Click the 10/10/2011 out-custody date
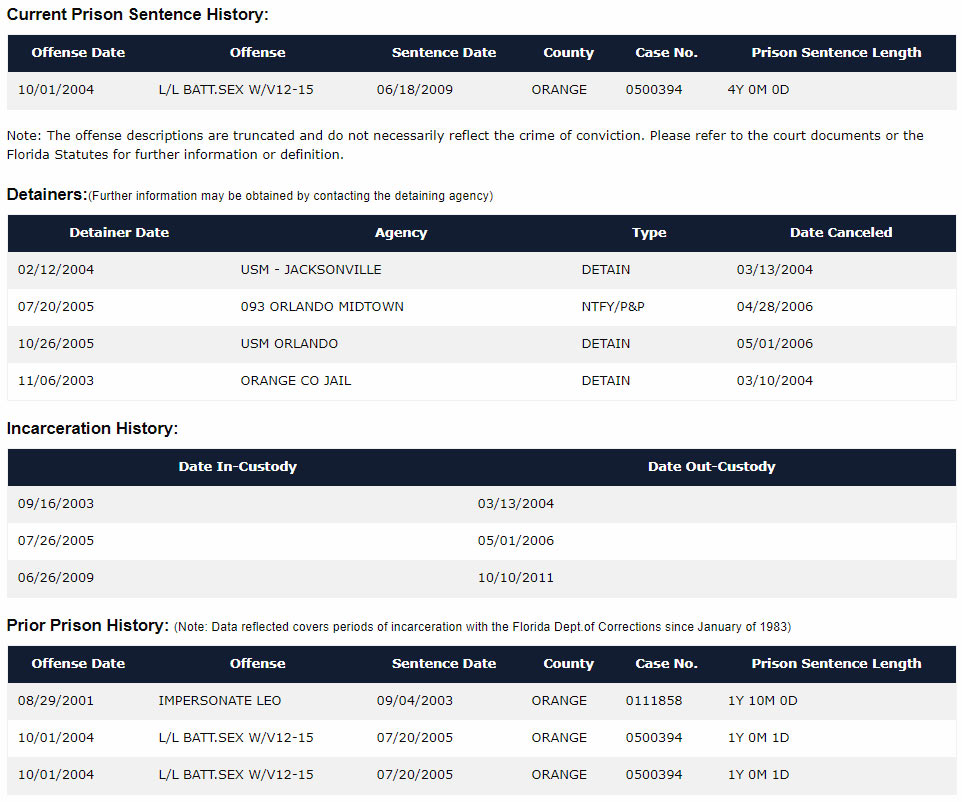The image size is (962, 802). point(515,578)
